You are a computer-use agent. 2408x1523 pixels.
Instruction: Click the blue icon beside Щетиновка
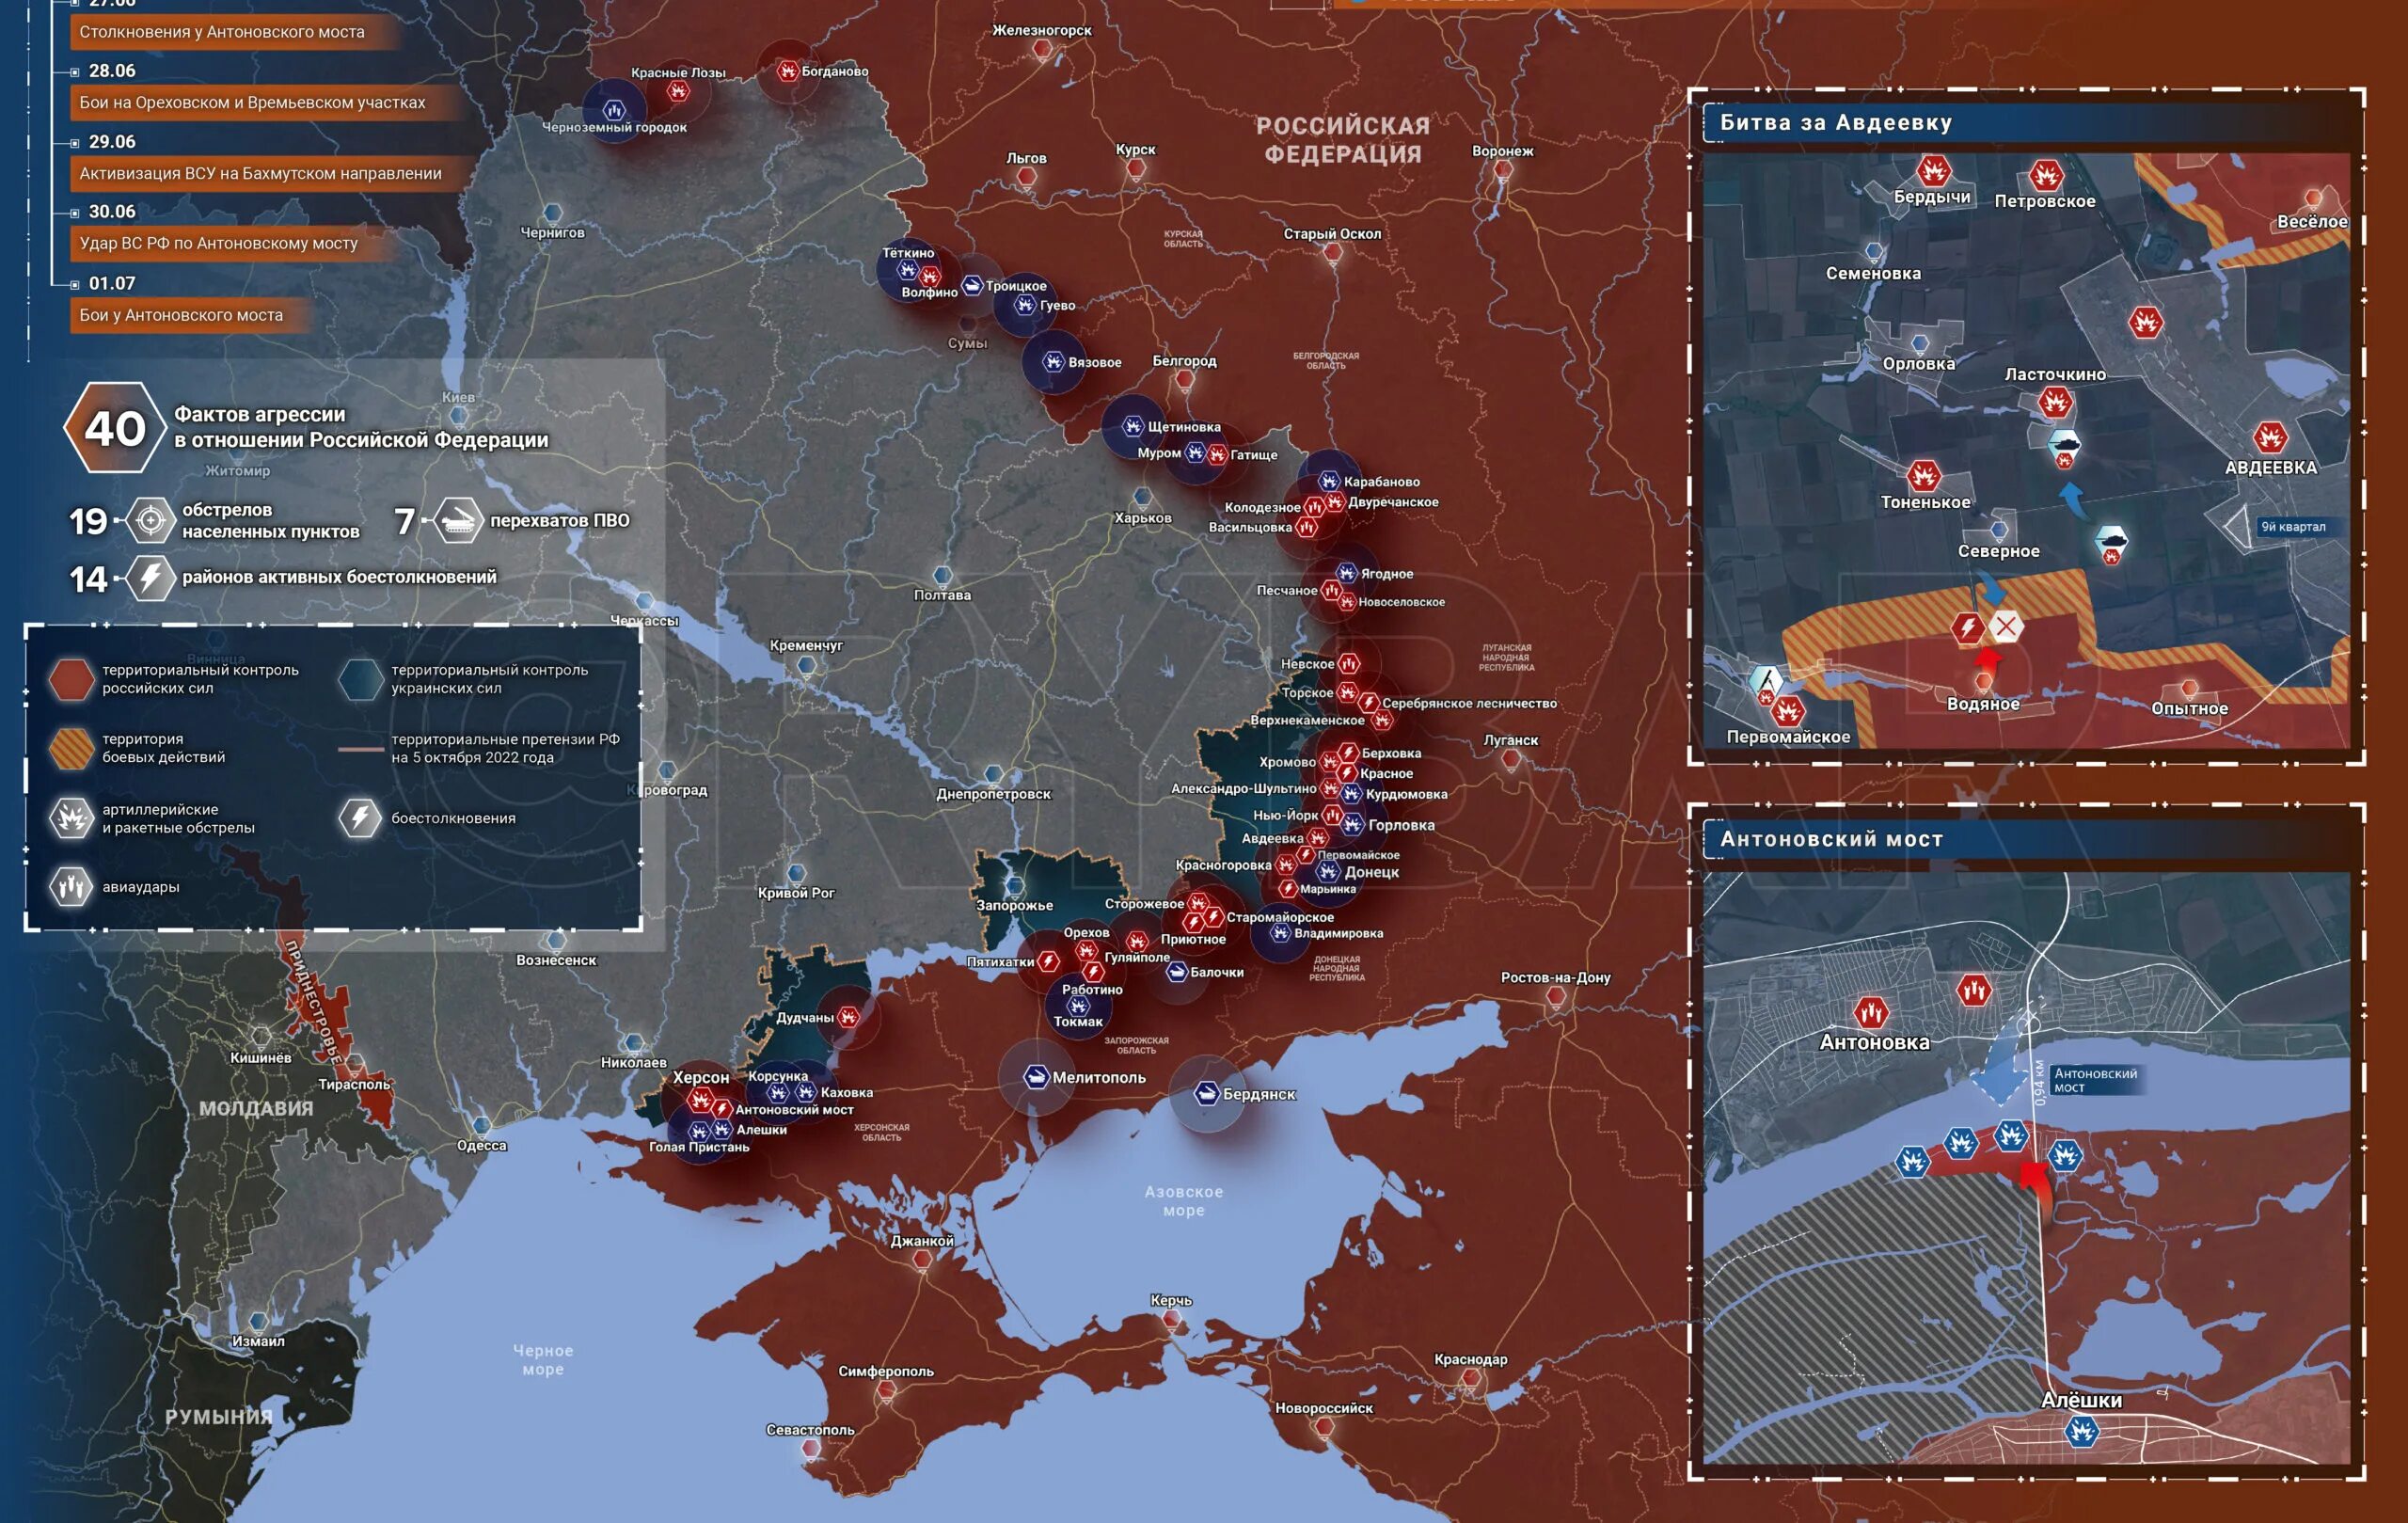(x=1132, y=427)
